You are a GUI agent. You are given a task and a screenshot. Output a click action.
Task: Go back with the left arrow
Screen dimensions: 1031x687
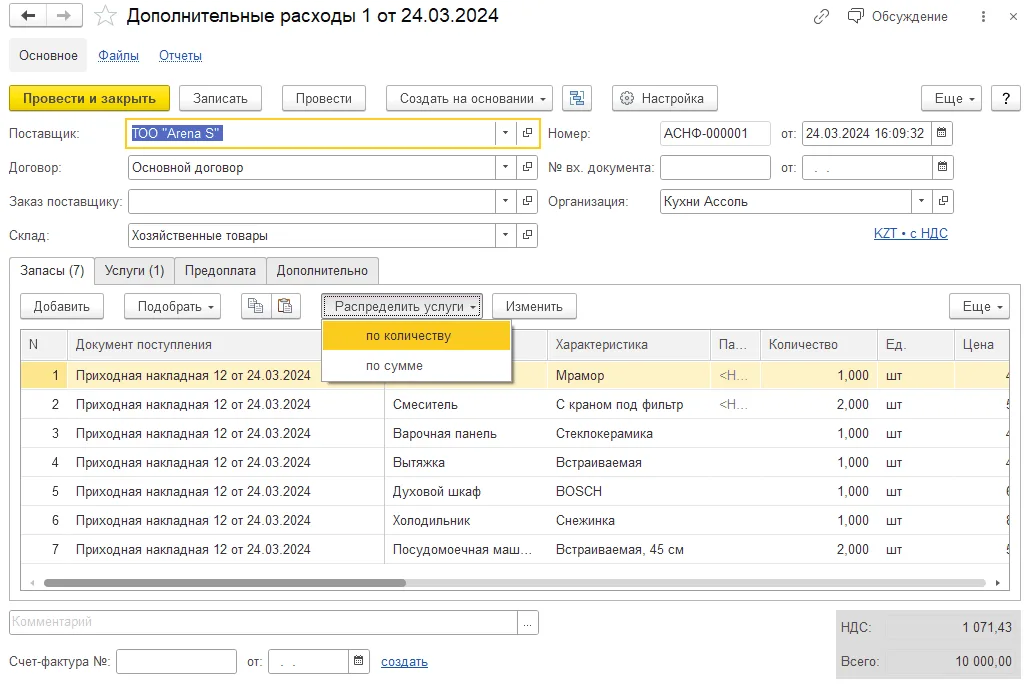(x=28, y=16)
